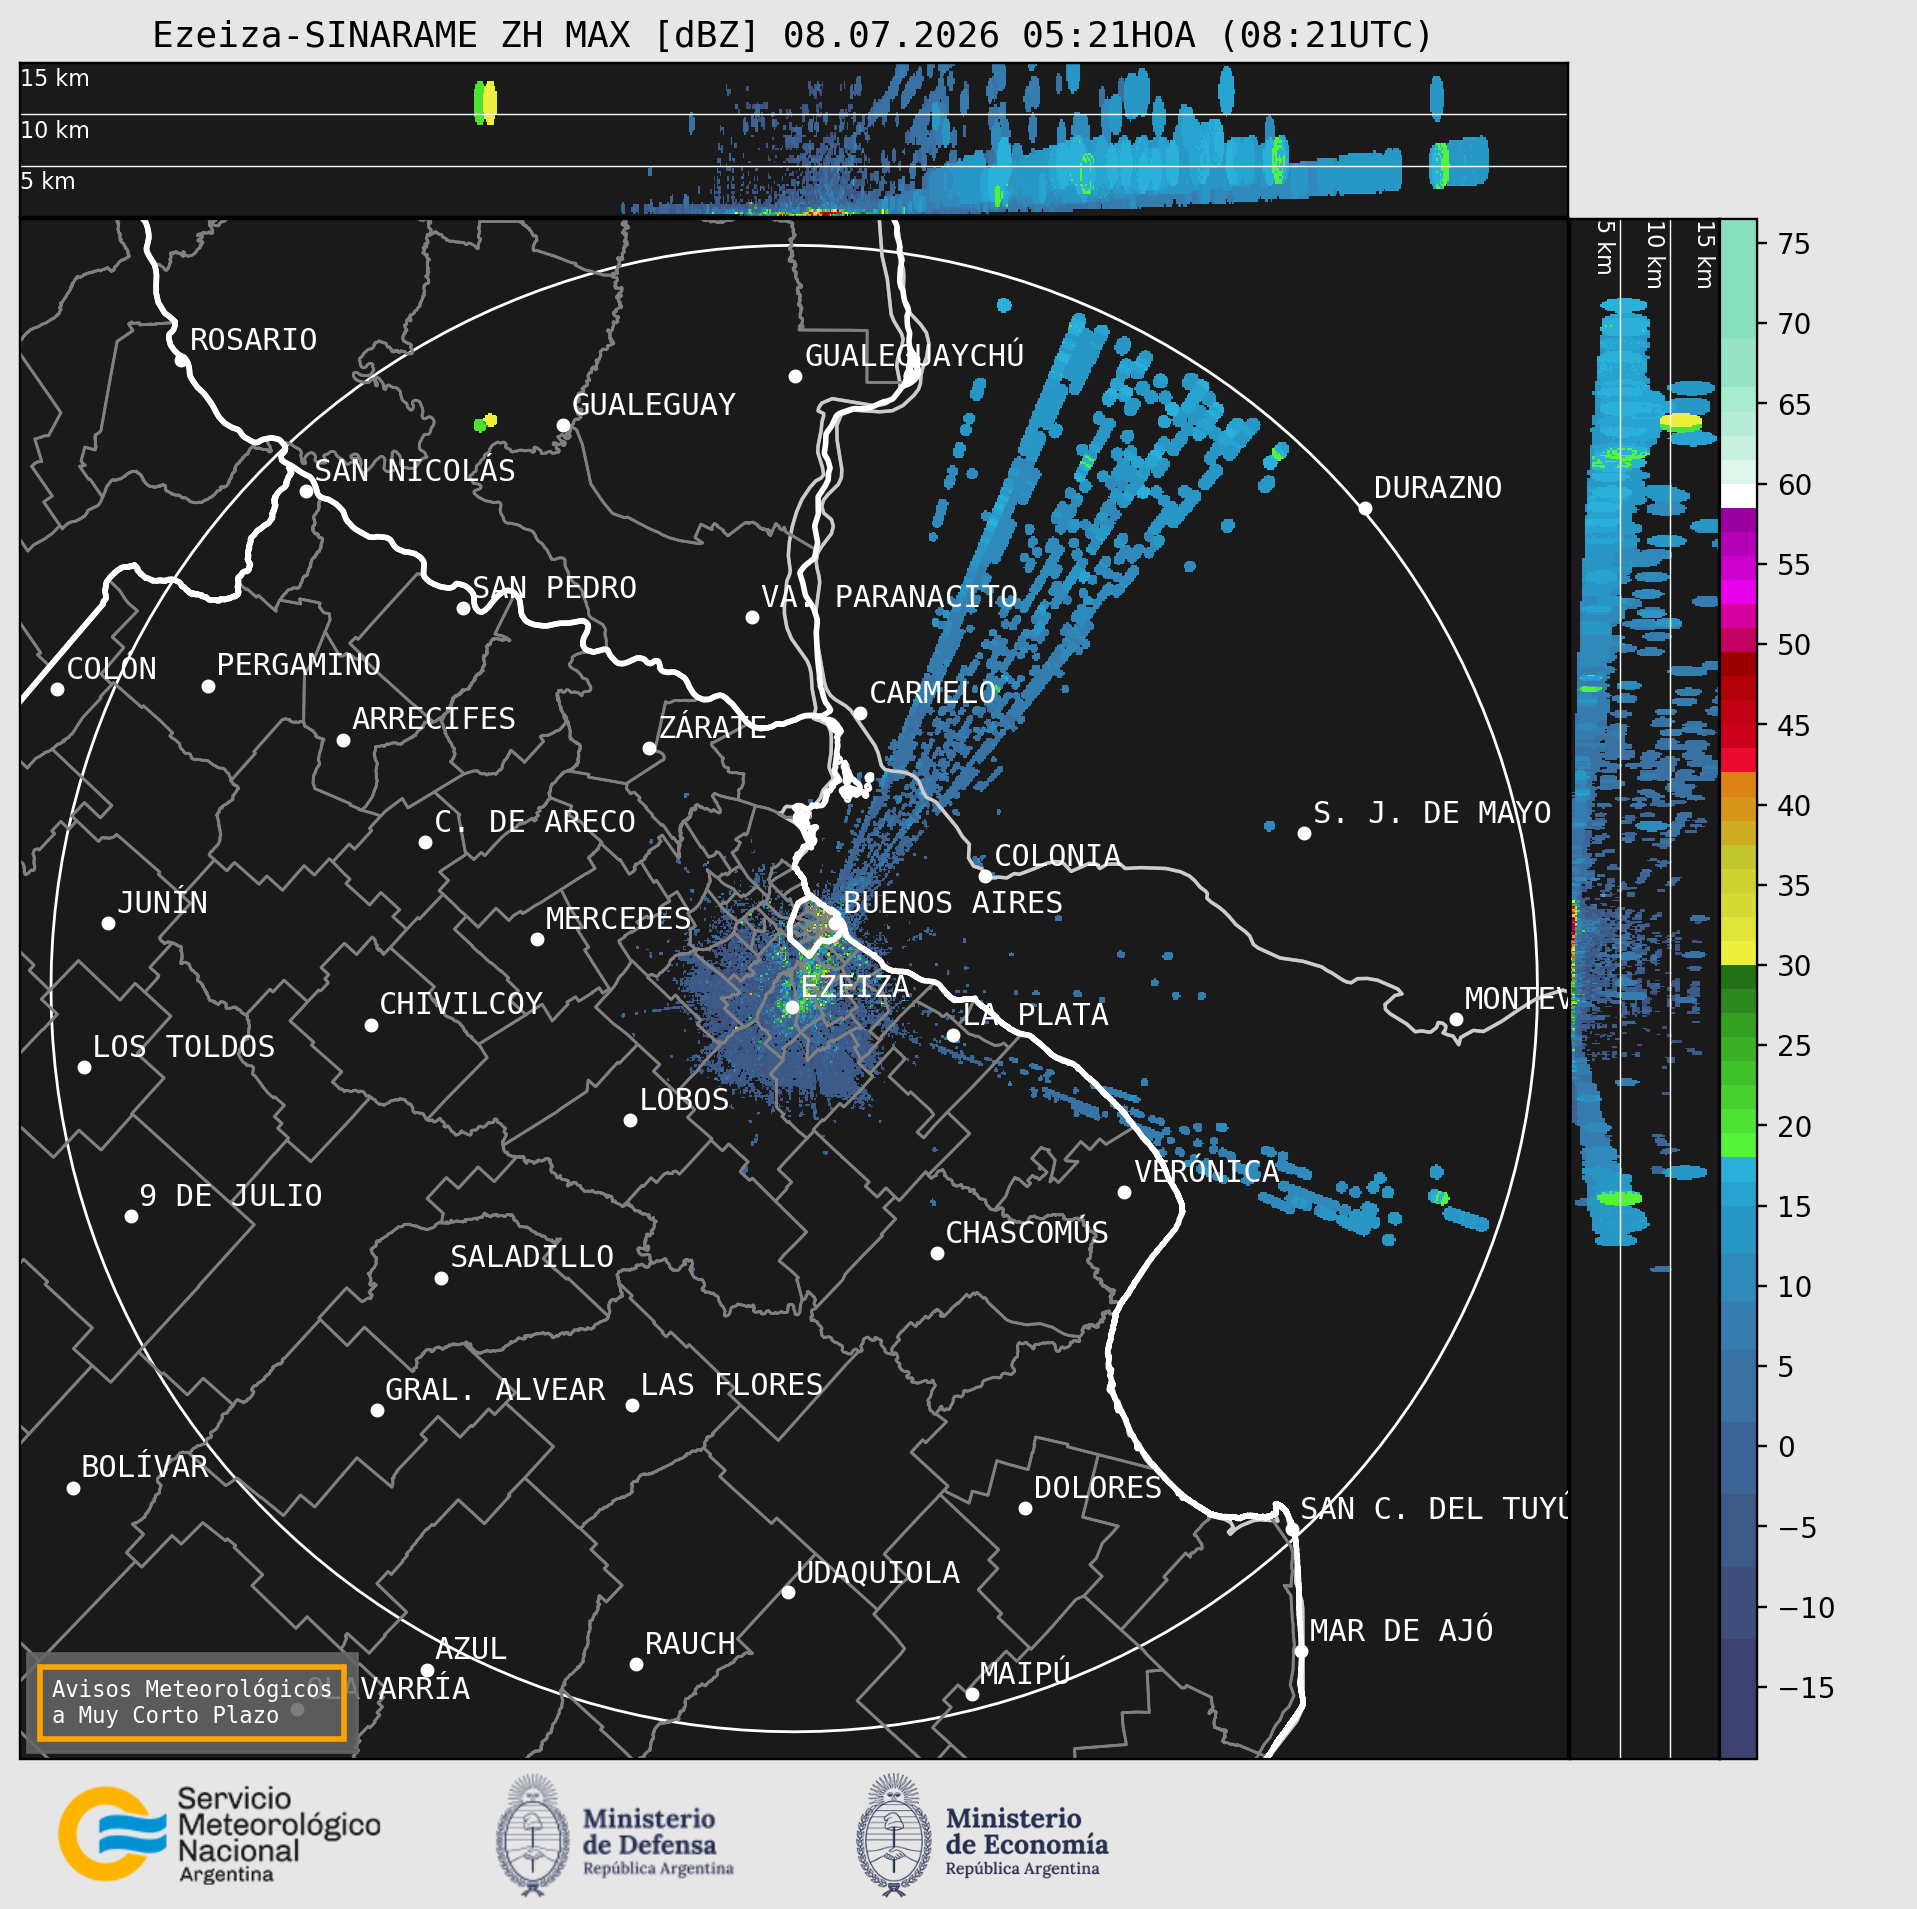Click the Ezeiza radar site marker

click(792, 1007)
